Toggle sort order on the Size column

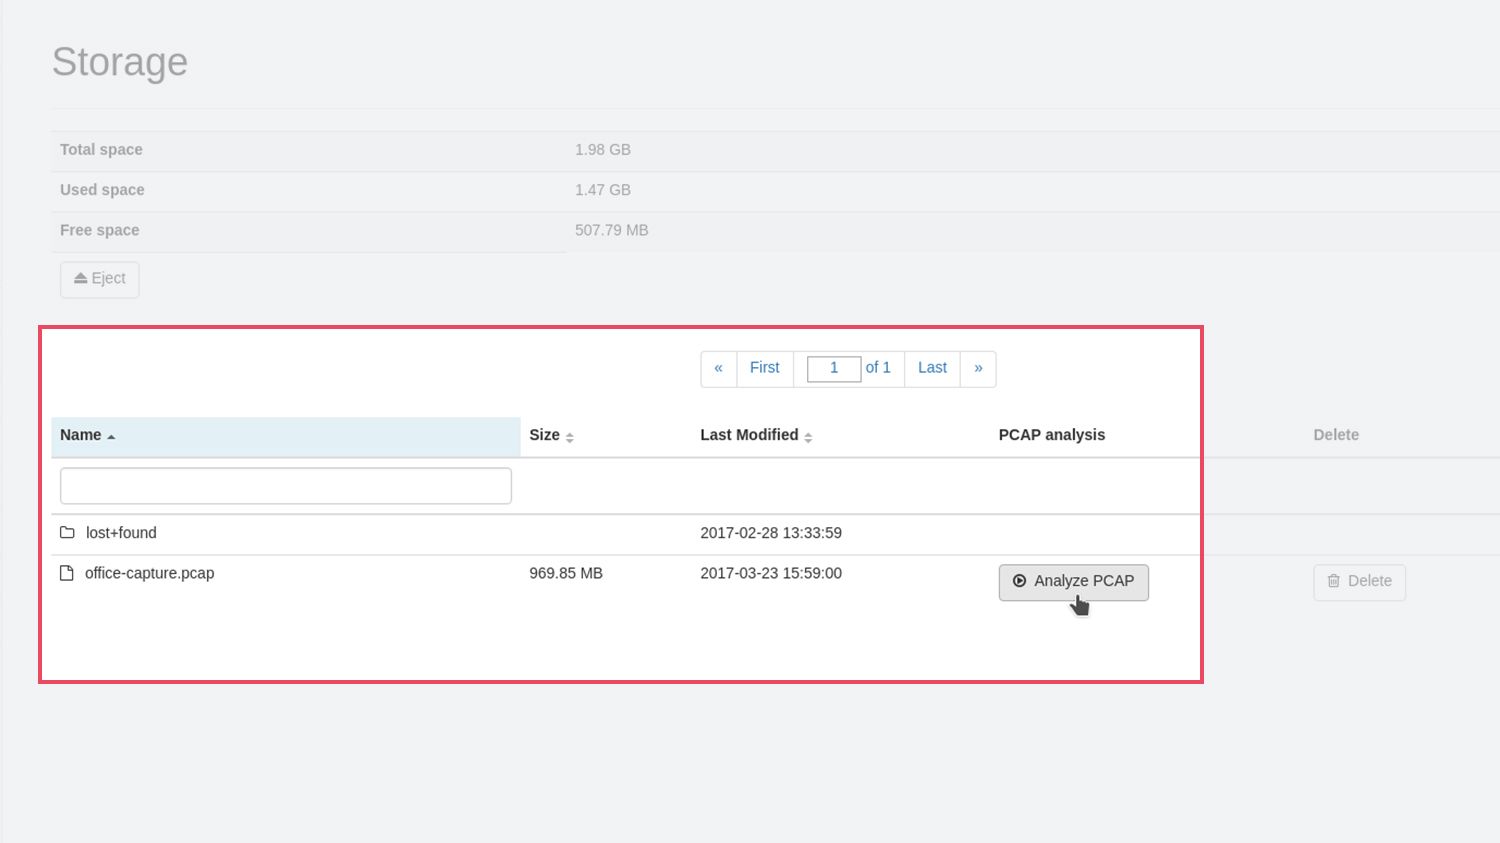(x=570, y=437)
